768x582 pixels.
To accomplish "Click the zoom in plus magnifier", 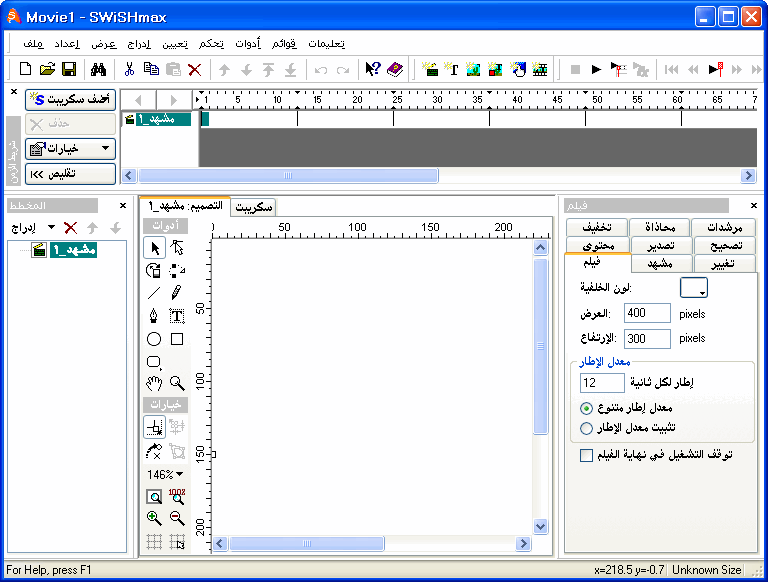I will pyautogui.click(x=154, y=518).
